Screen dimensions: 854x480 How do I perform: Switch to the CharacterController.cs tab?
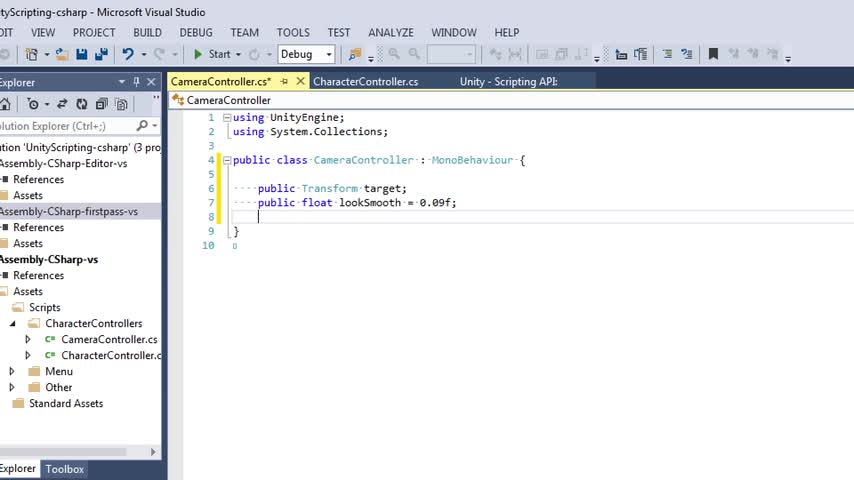click(365, 82)
